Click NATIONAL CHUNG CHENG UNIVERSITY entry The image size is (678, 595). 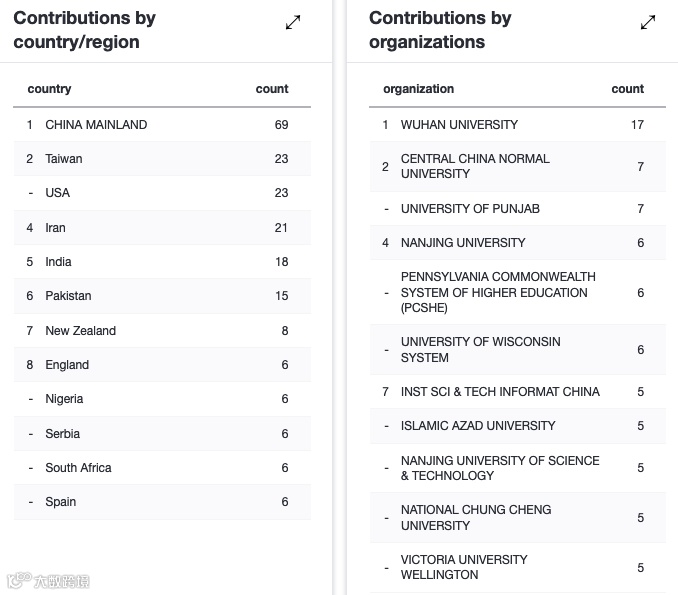(x=476, y=518)
